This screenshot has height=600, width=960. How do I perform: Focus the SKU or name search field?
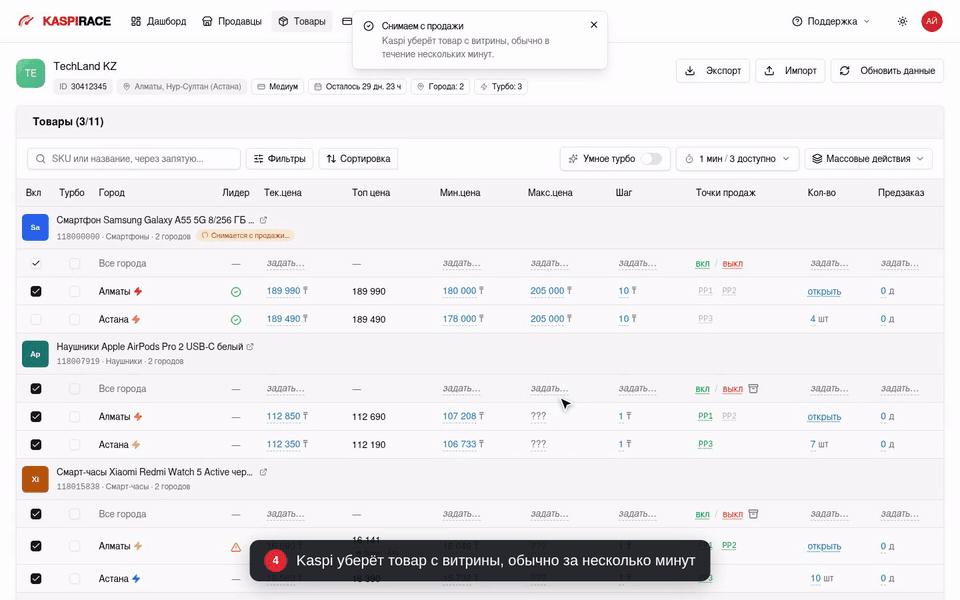tap(134, 159)
